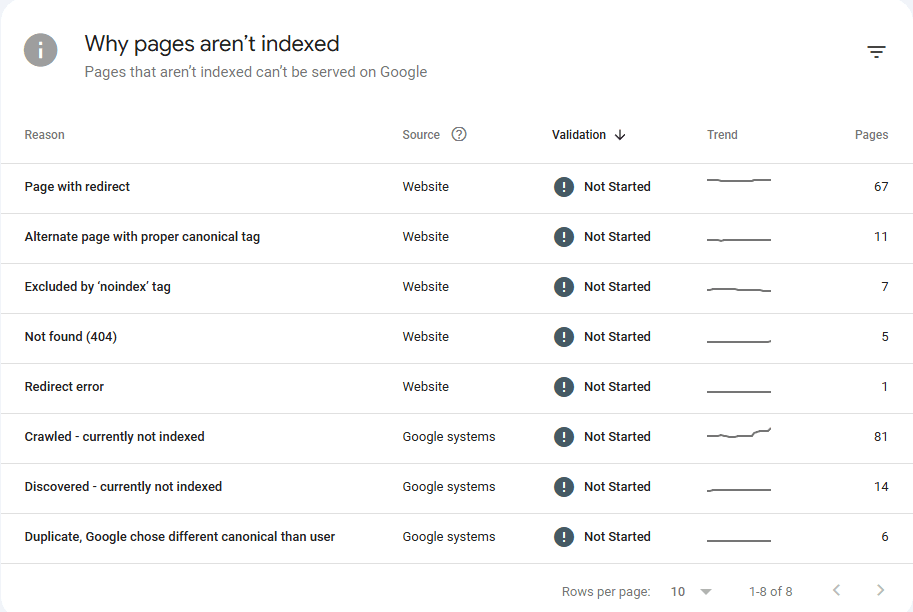The width and height of the screenshot is (913, 612).
Task: Click 'Website' source in Page with redirect row
Action: [426, 187]
